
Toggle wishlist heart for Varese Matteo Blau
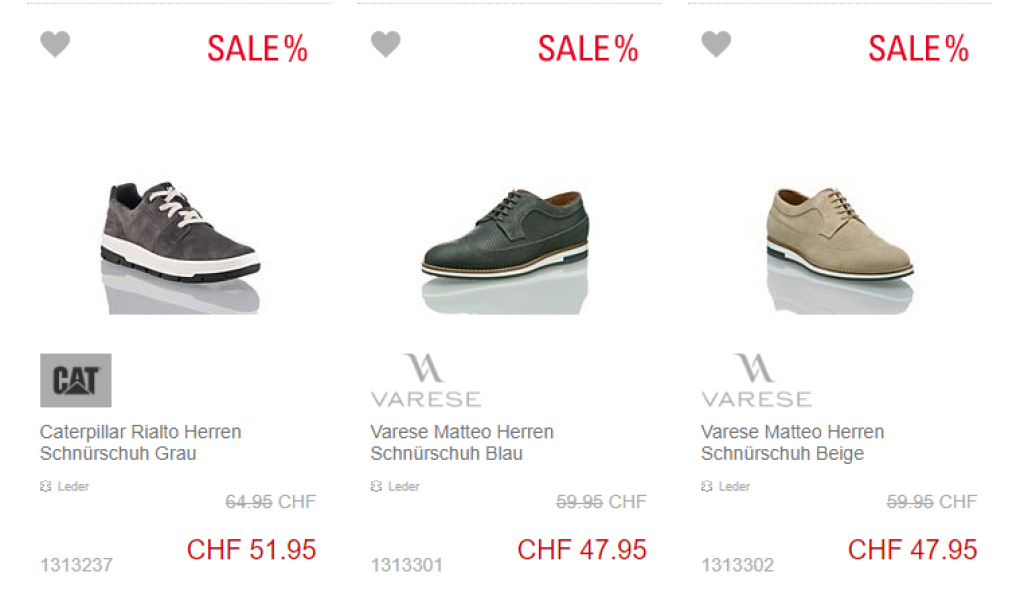[x=385, y=44]
